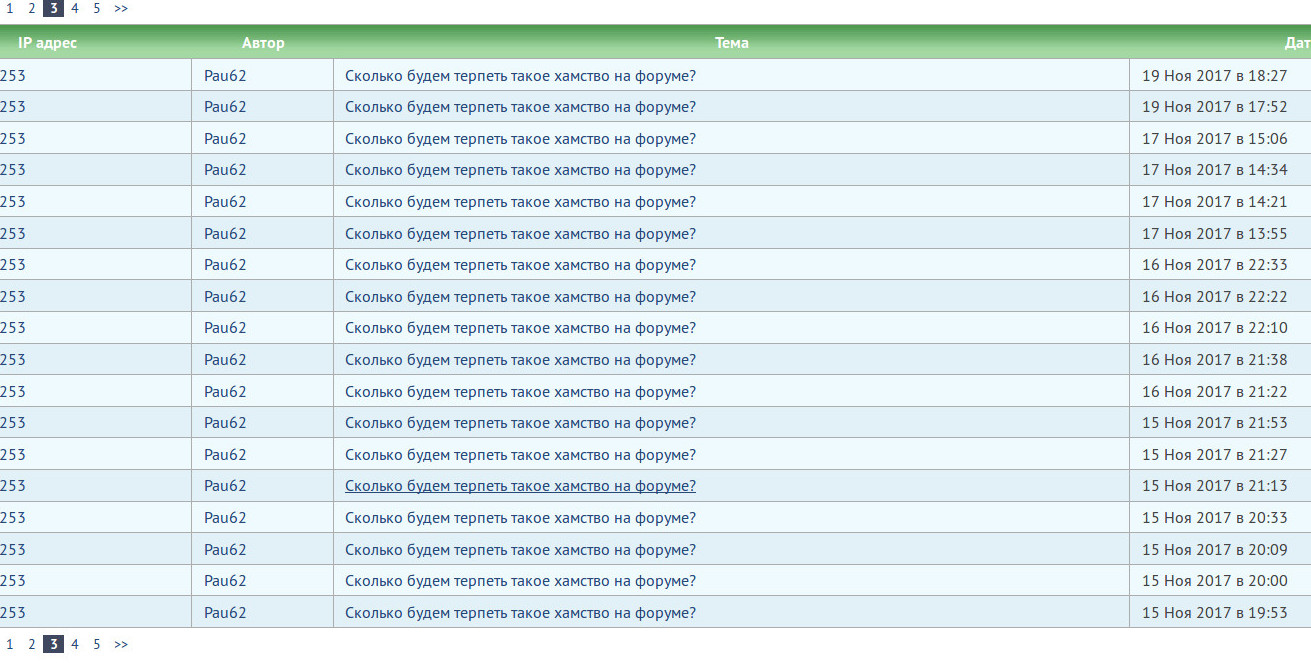Click the top next-pages ">>" arrow
1311x663 pixels.
(x=121, y=8)
